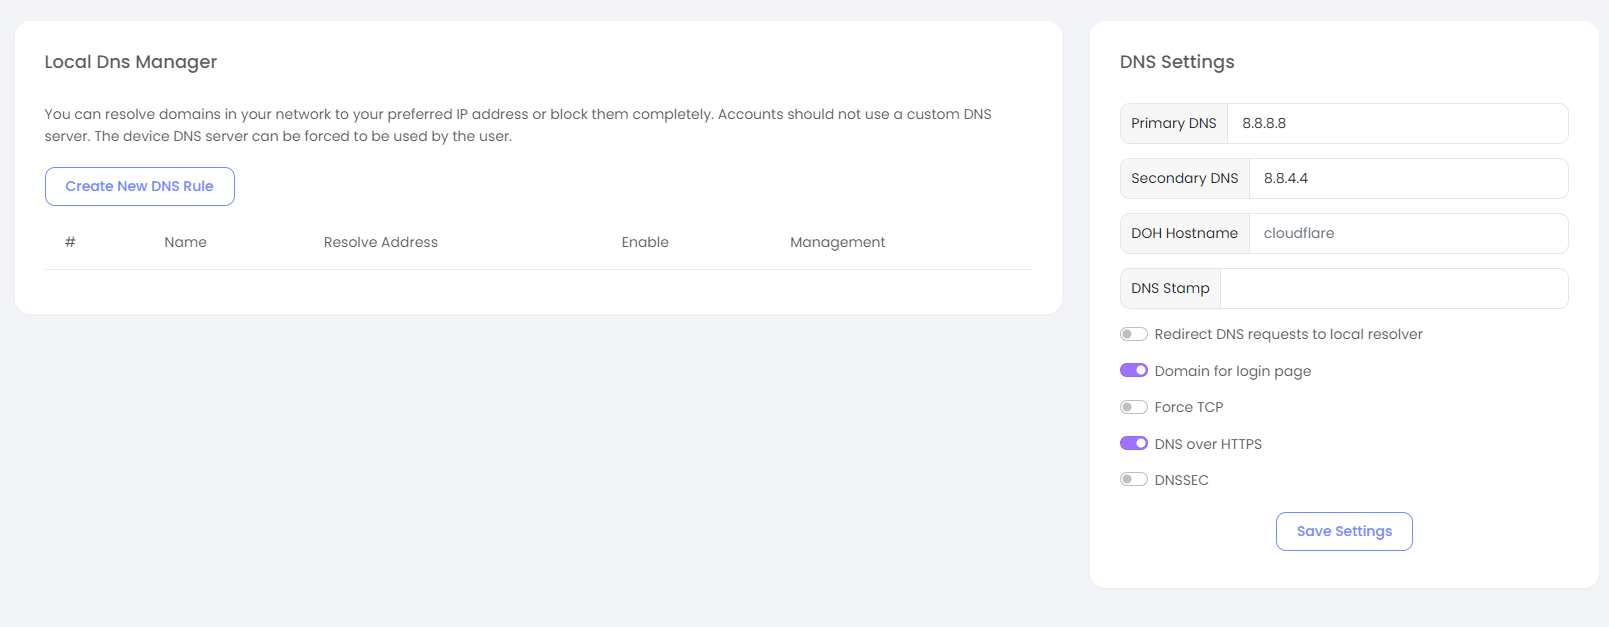Click the 'Secondary DNS' field label

[1184, 178]
